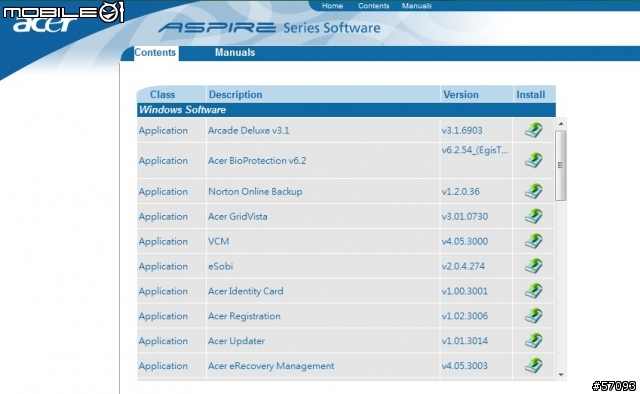Select the Windows Software section heading
The height and width of the screenshot is (394, 640).
point(182,110)
